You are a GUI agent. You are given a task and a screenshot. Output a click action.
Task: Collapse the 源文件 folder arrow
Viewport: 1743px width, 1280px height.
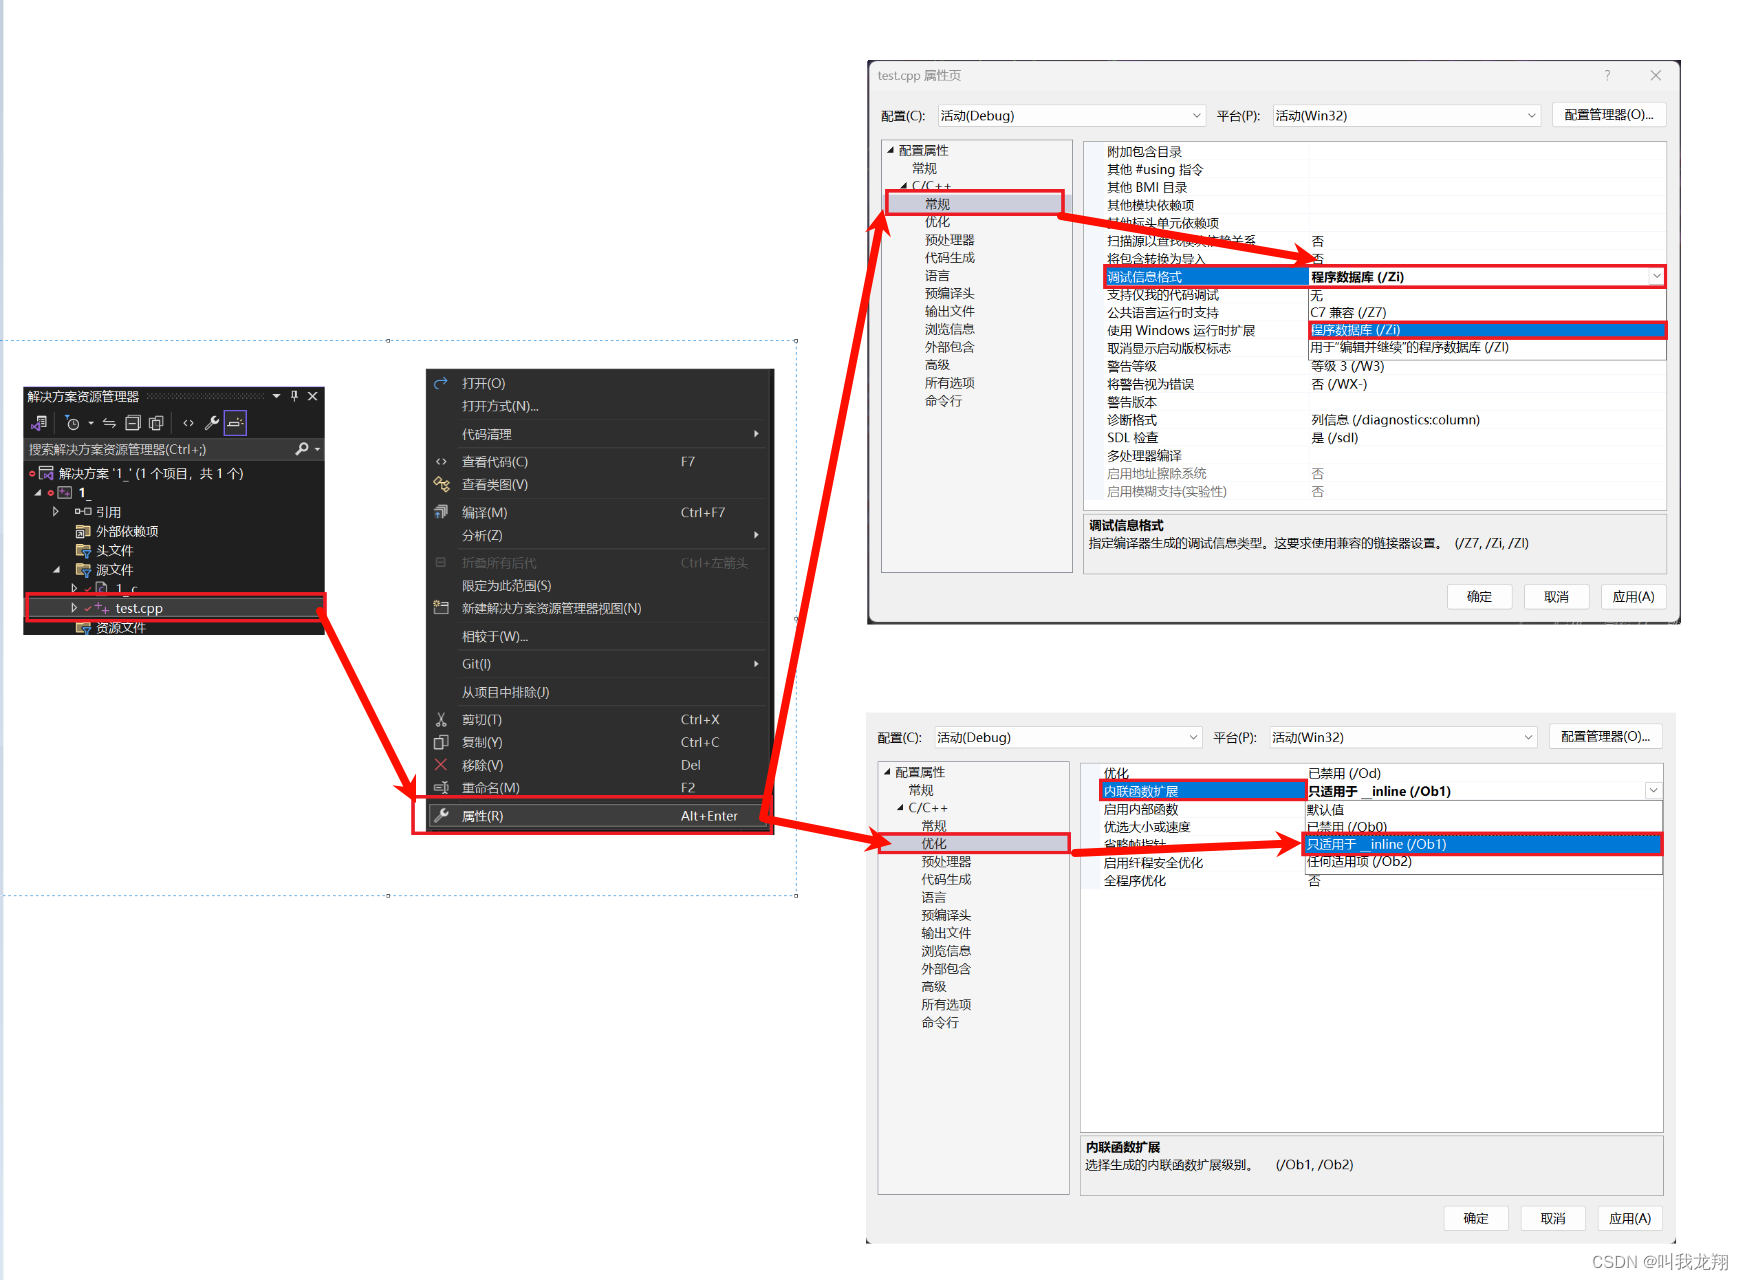[56, 569]
